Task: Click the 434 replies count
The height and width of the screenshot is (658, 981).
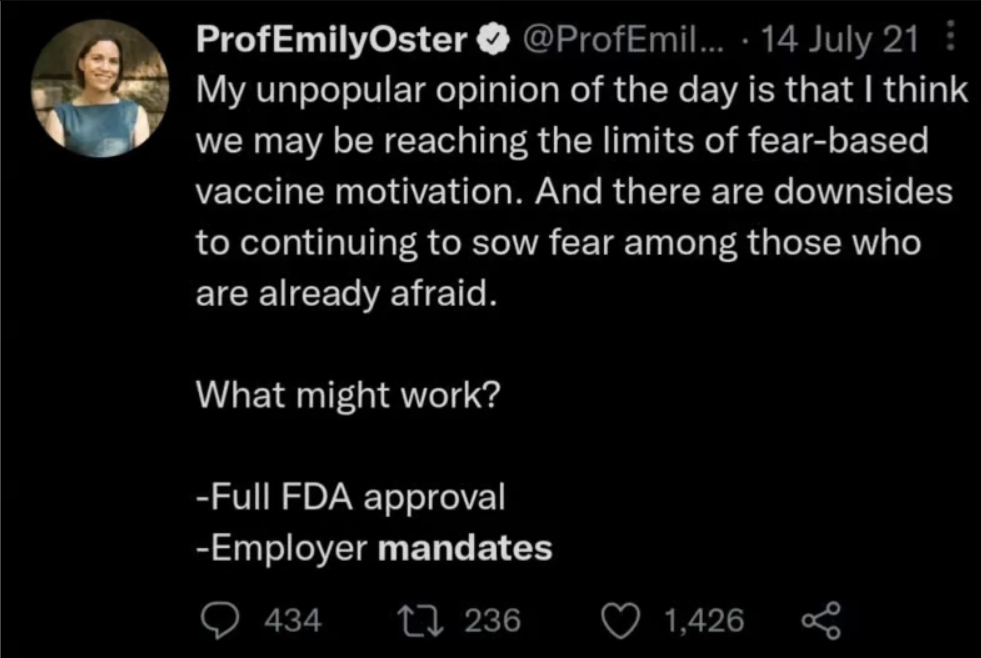Action: (292, 621)
